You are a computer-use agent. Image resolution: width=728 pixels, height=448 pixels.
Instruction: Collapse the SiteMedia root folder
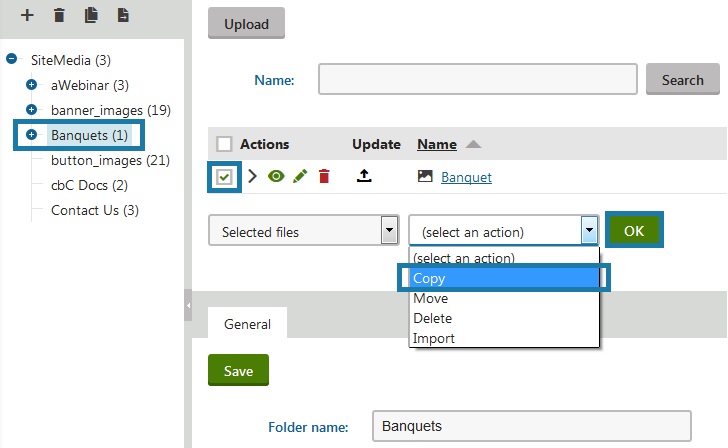[x=12, y=60]
